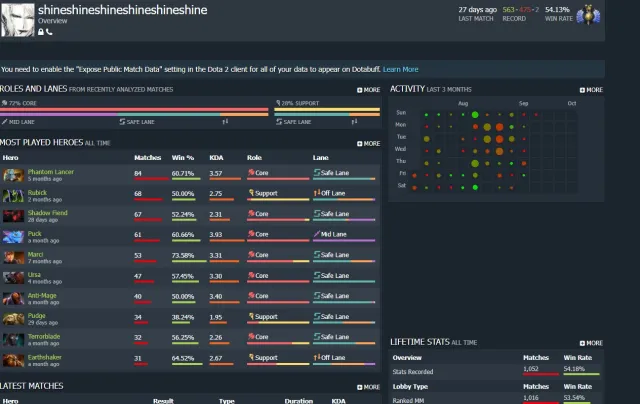Expand MORE for Most Played Heroes
This screenshot has width=640, height=404.
(369, 144)
